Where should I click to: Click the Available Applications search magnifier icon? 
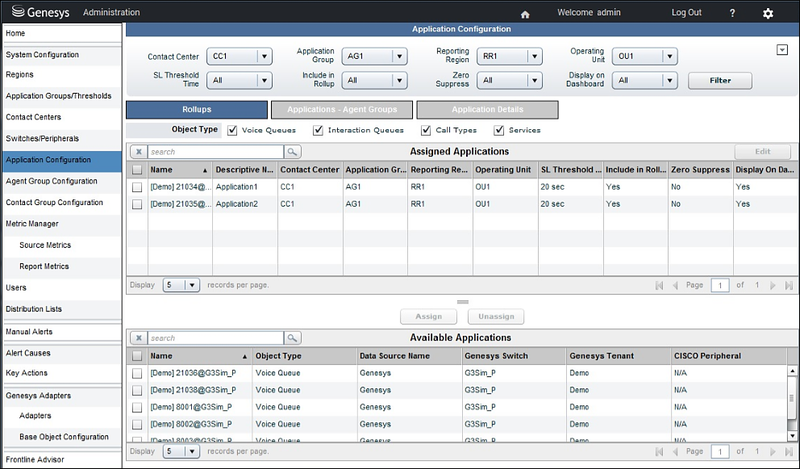(x=292, y=339)
